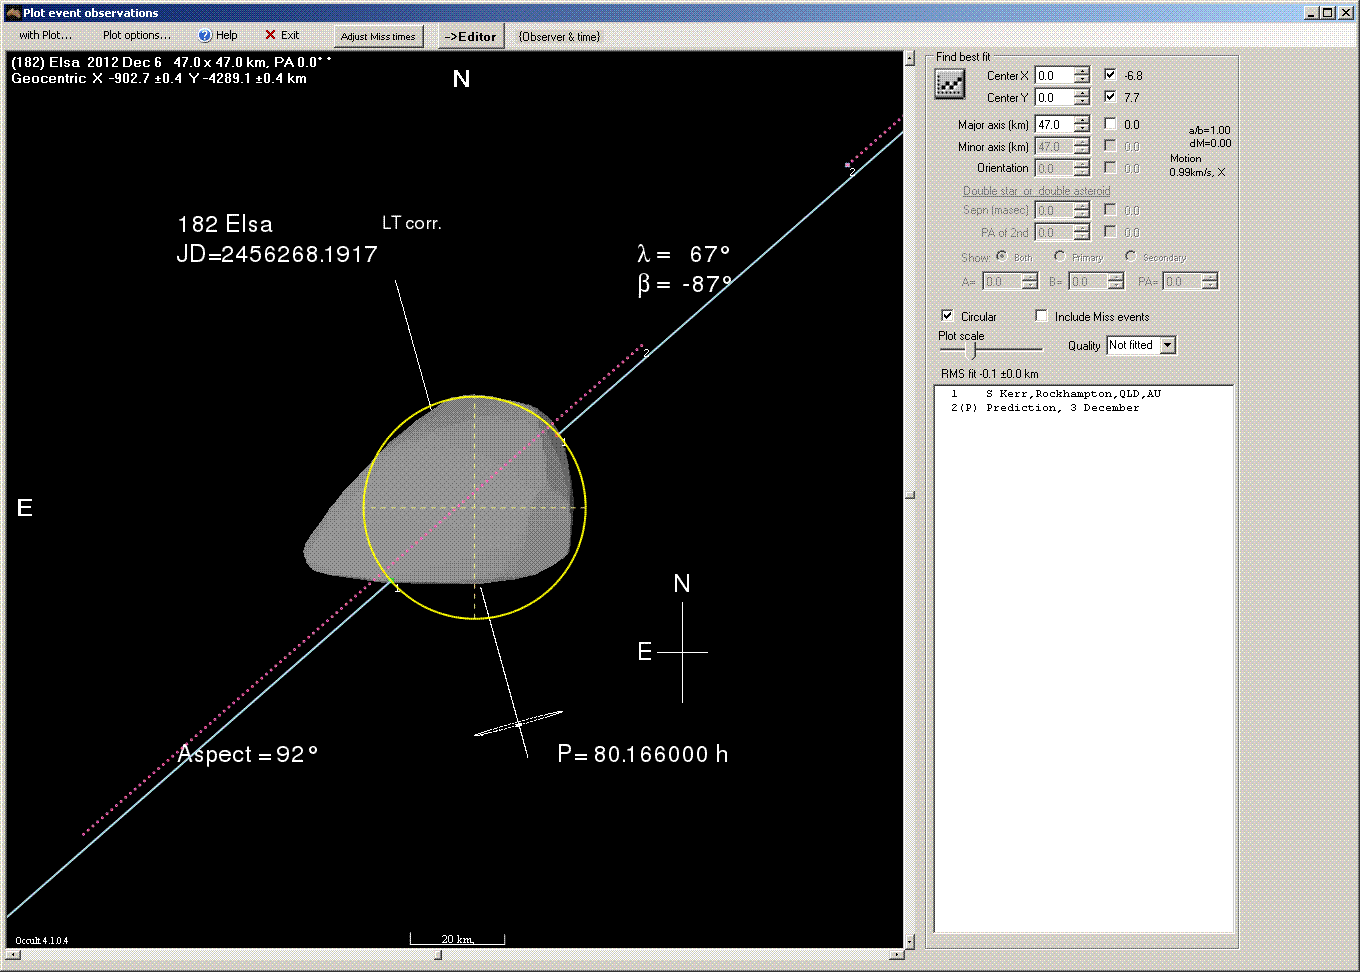Open the Quality dropdown

1167,345
